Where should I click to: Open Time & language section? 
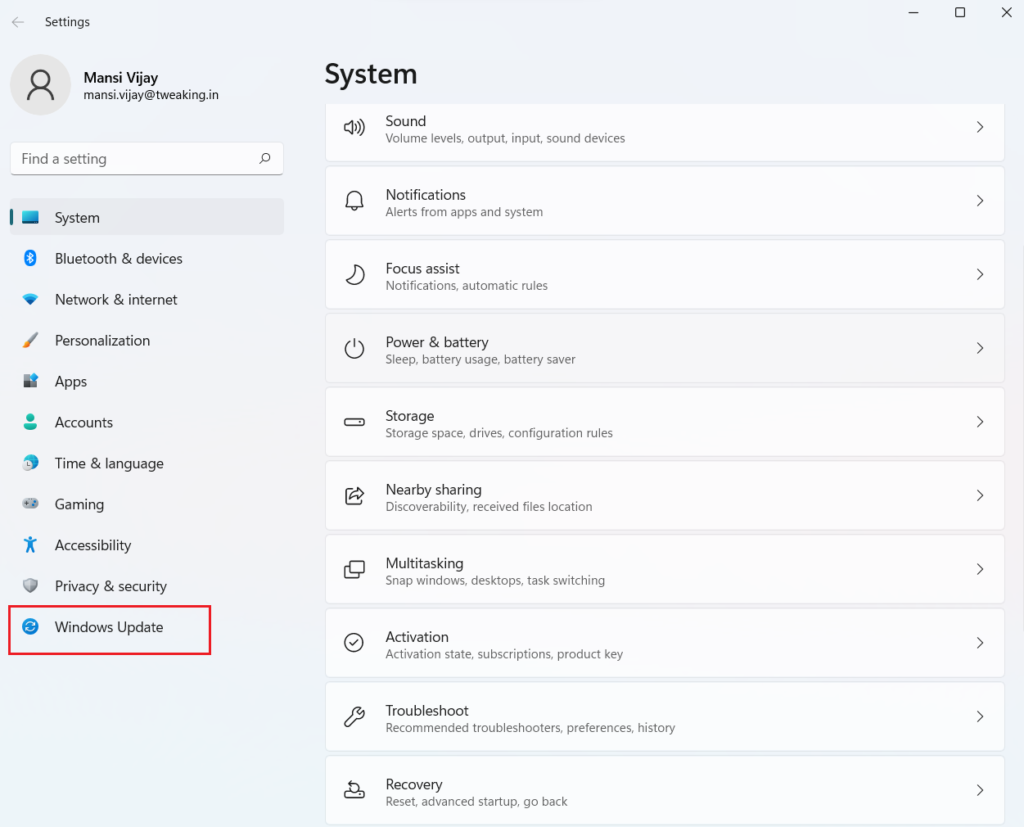pyautogui.click(x=147, y=463)
